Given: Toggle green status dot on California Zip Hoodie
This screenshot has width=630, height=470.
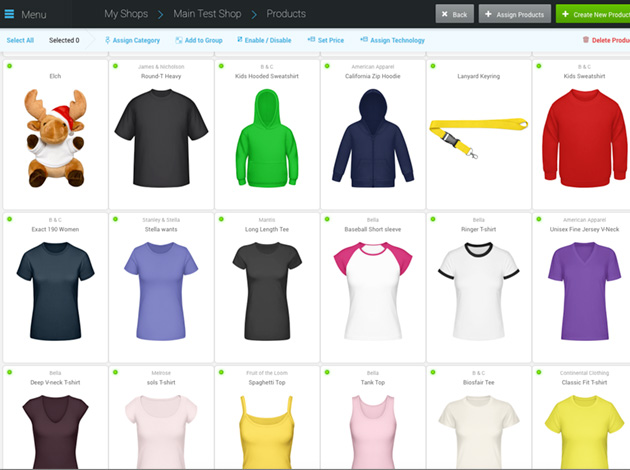Looking at the screenshot, I should [327, 66].
